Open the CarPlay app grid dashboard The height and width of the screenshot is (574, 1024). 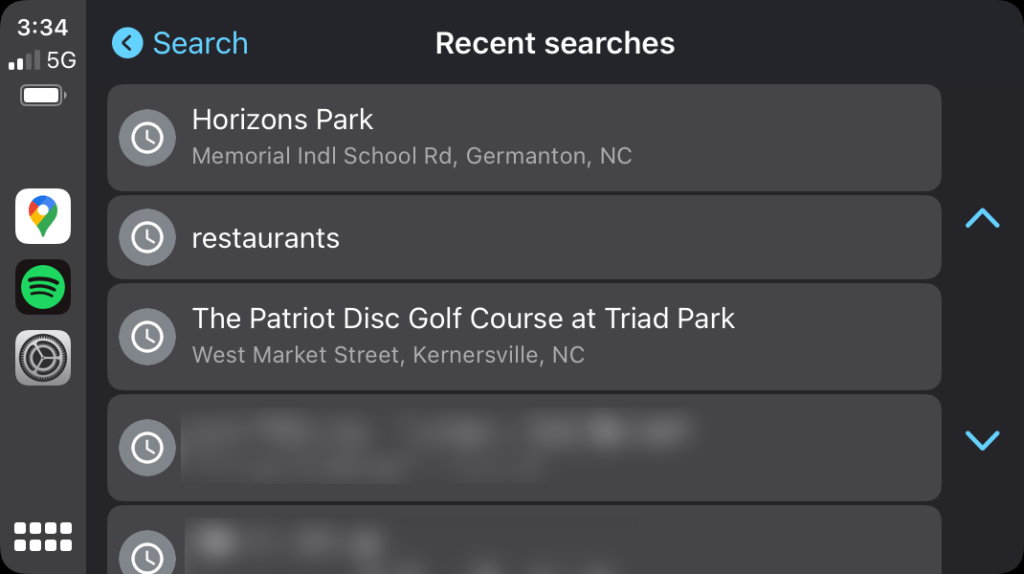point(43,536)
